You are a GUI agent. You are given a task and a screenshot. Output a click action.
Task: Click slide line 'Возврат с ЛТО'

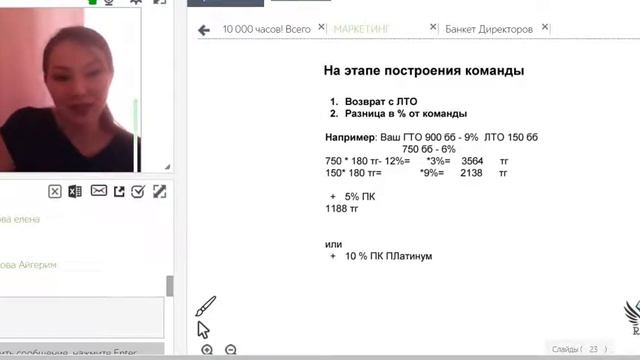tap(381, 102)
